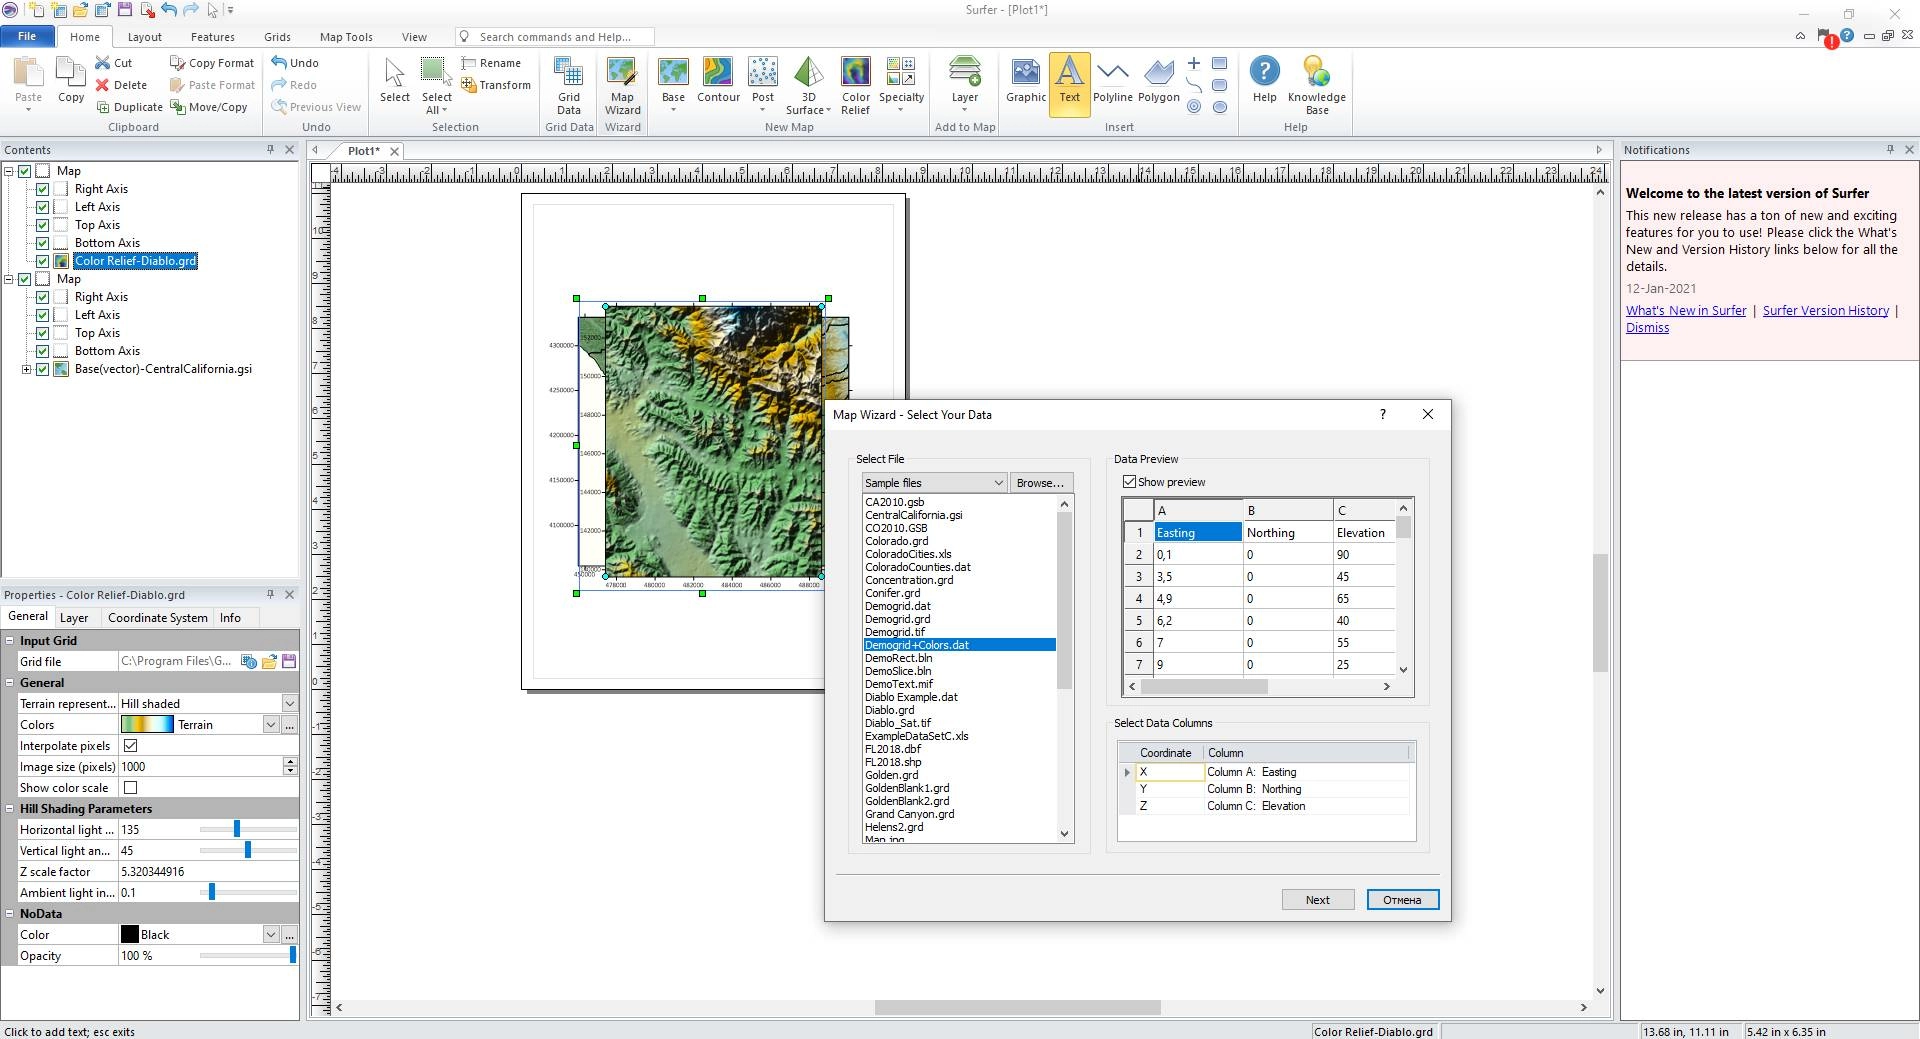Open the Sample files dropdown
The height and width of the screenshot is (1039, 1920).
pyautogui.click(x=934, y=483)
